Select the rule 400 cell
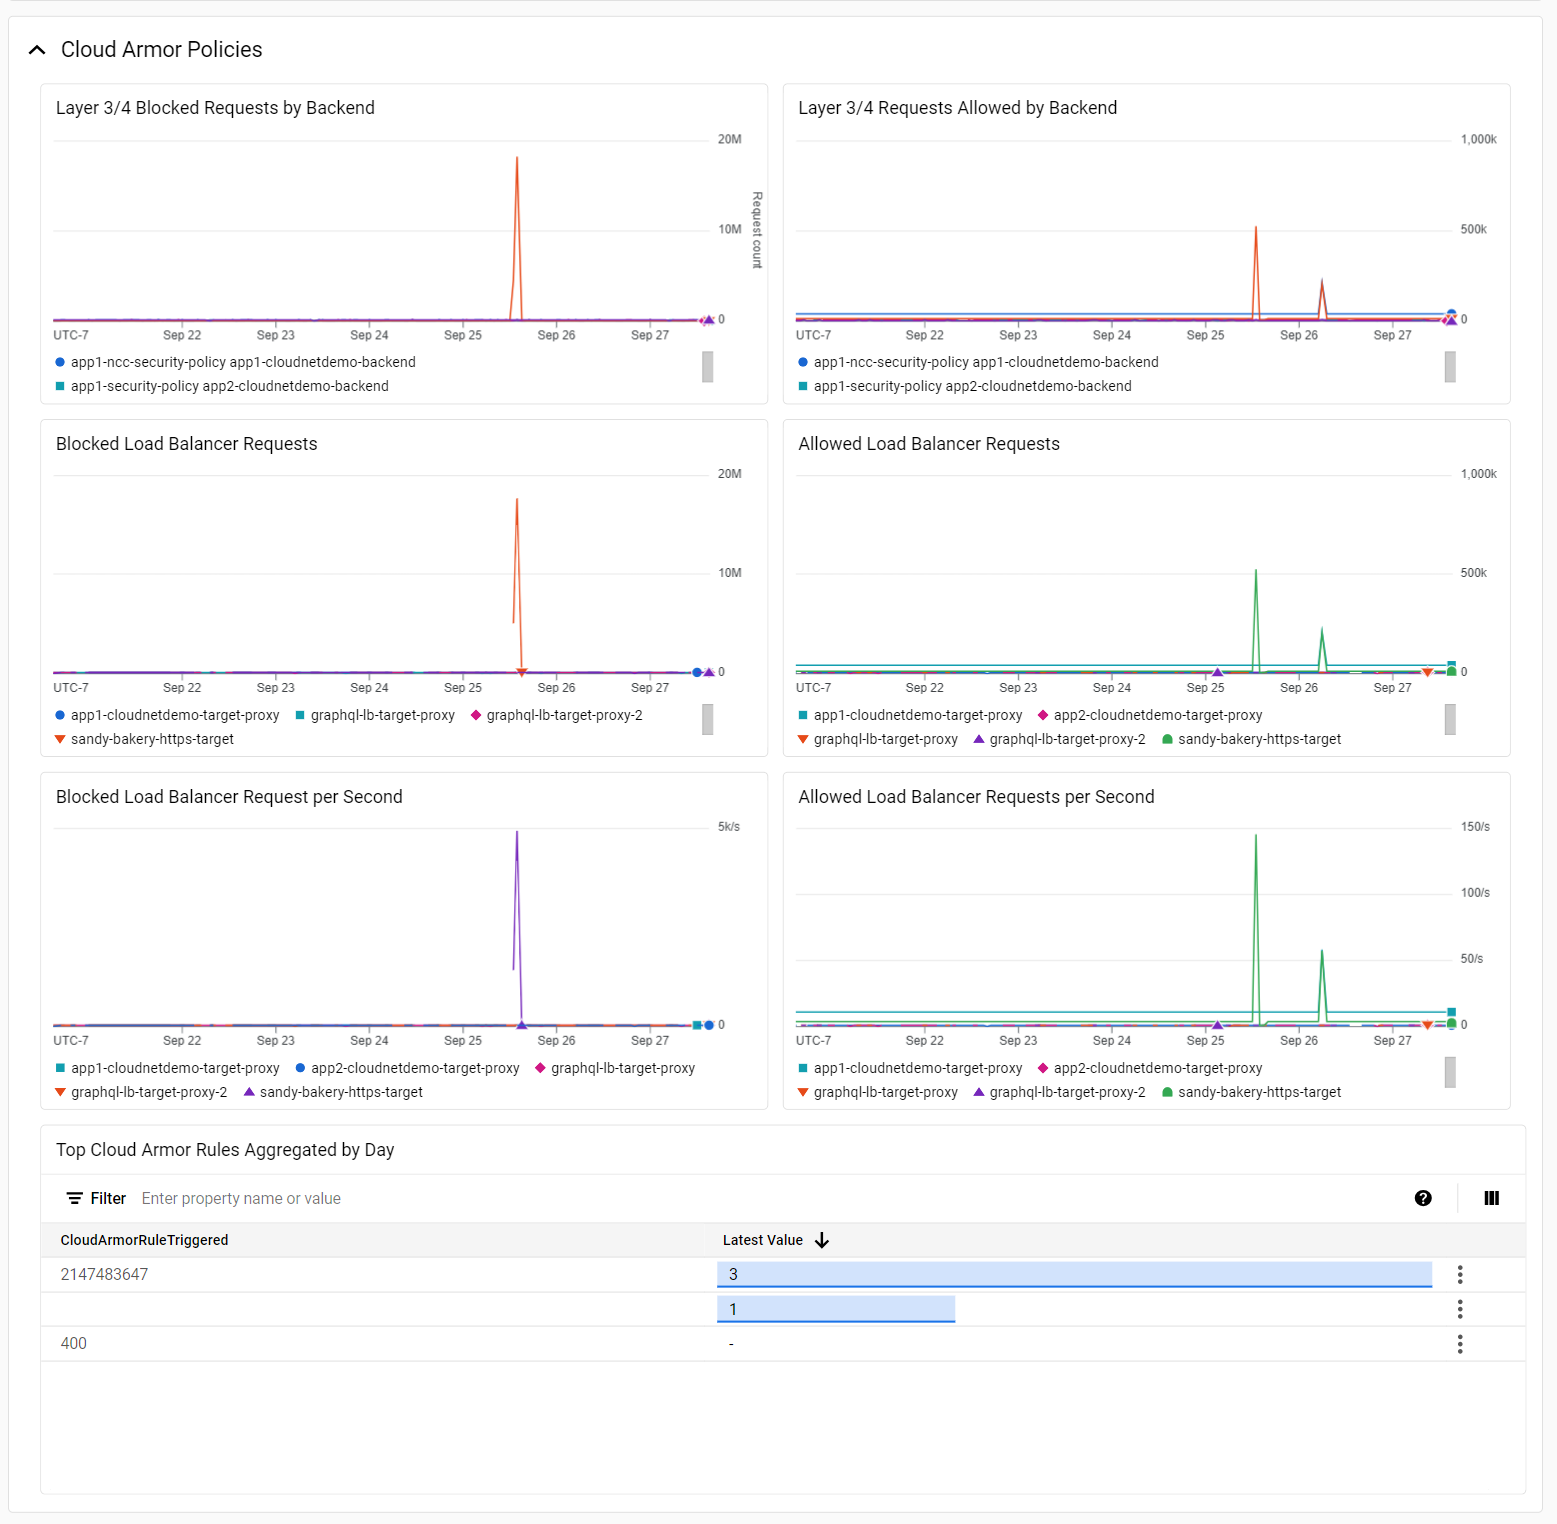 [74, 1344]
